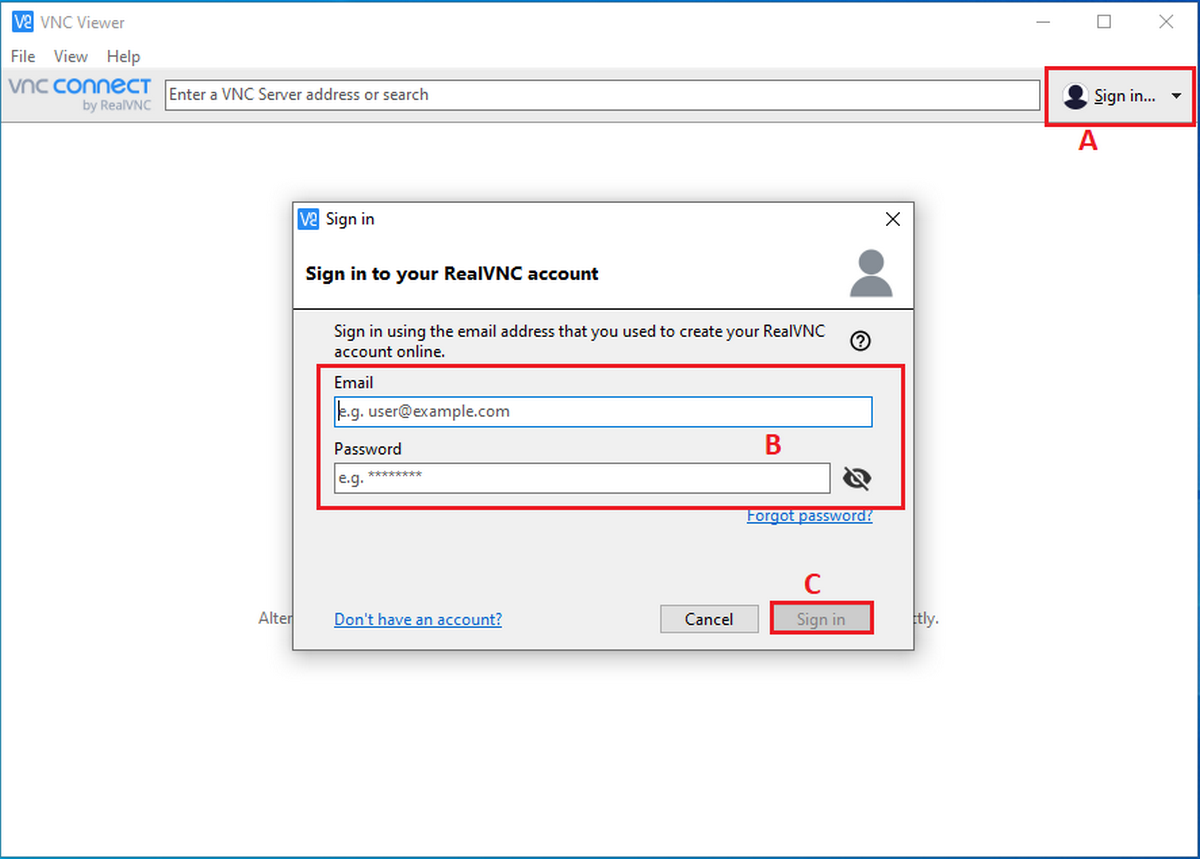Click the Cancel button
Viewport: 1200px width, 859px height.
708,619
